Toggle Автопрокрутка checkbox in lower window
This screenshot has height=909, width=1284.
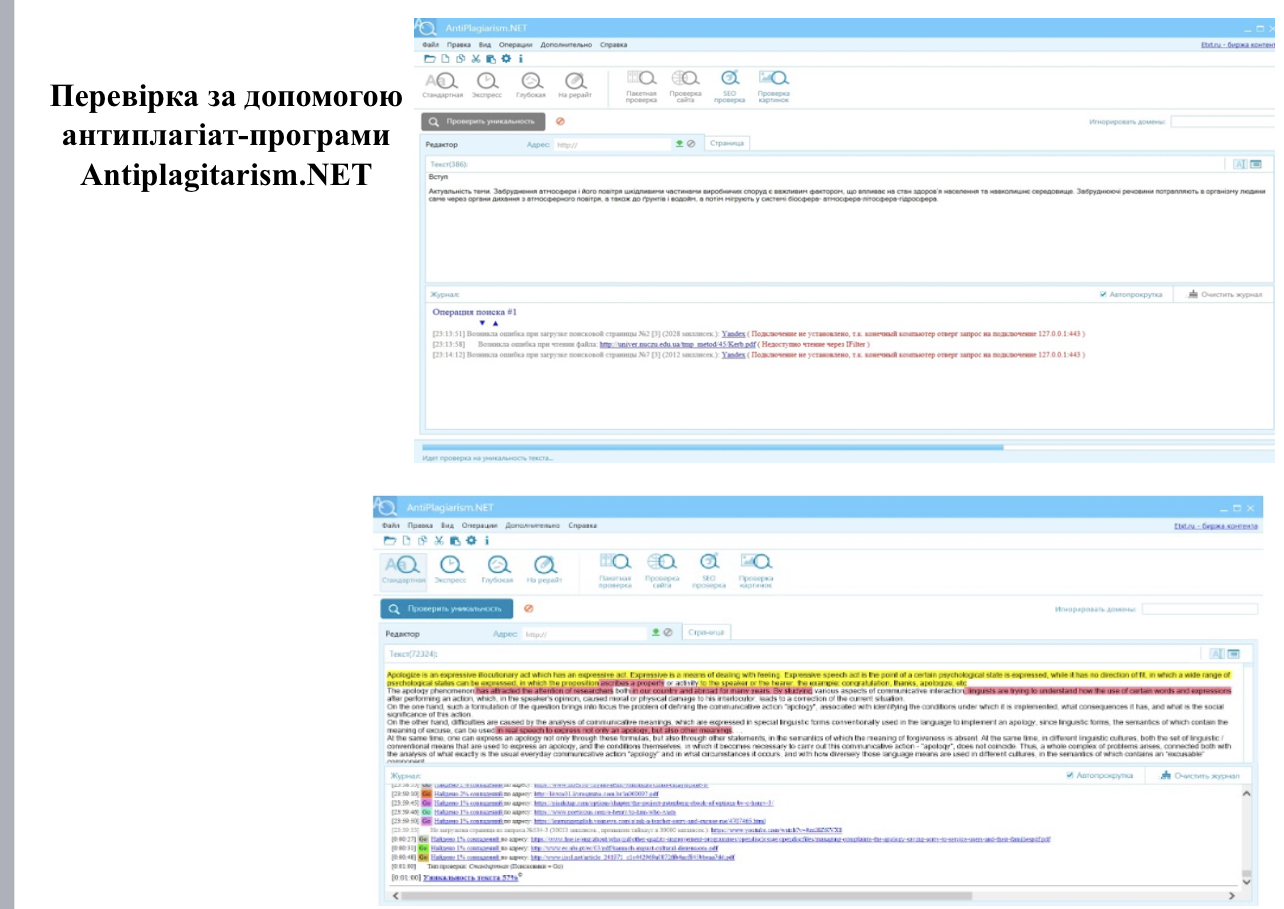tap(1070, 775)
